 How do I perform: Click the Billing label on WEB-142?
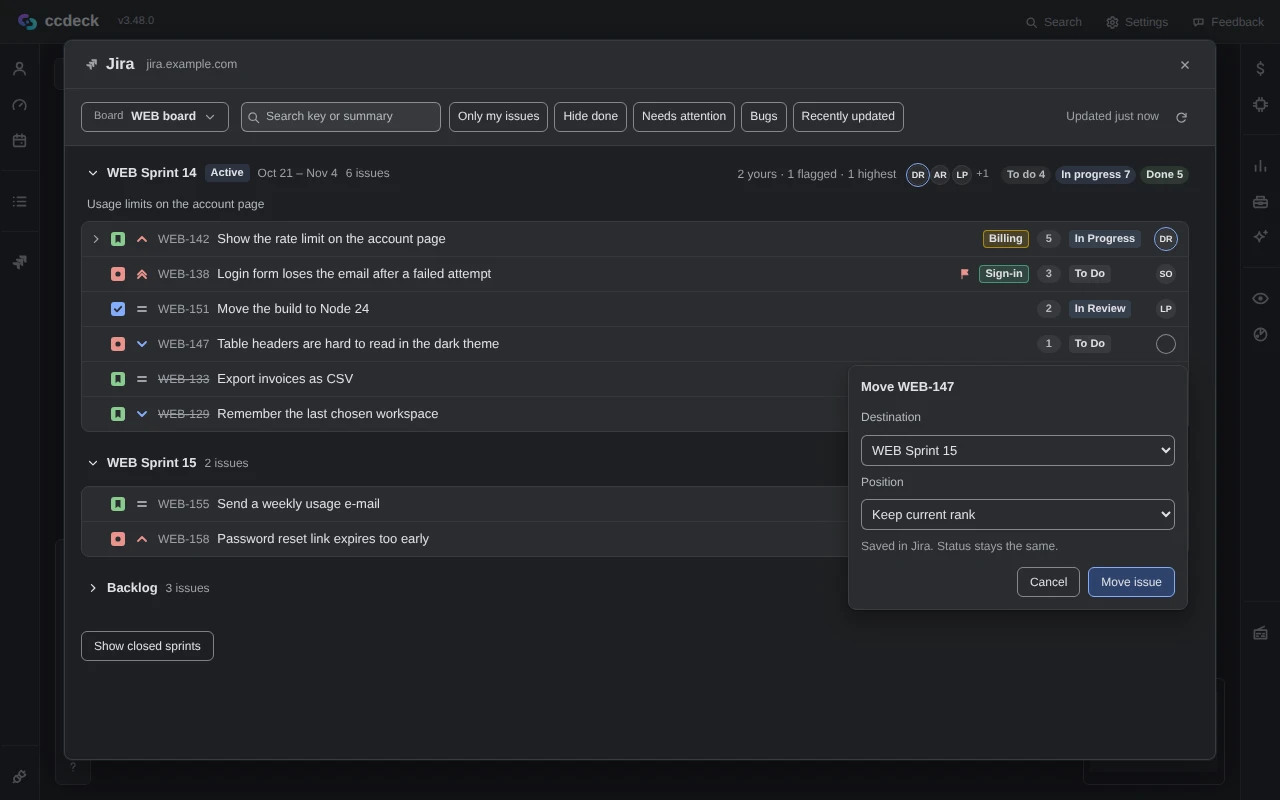coord(1005,239)
